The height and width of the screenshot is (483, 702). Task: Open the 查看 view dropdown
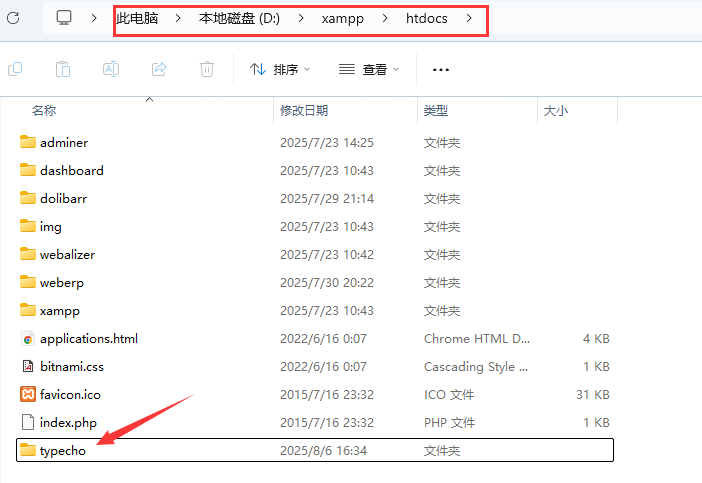[369, 69]
